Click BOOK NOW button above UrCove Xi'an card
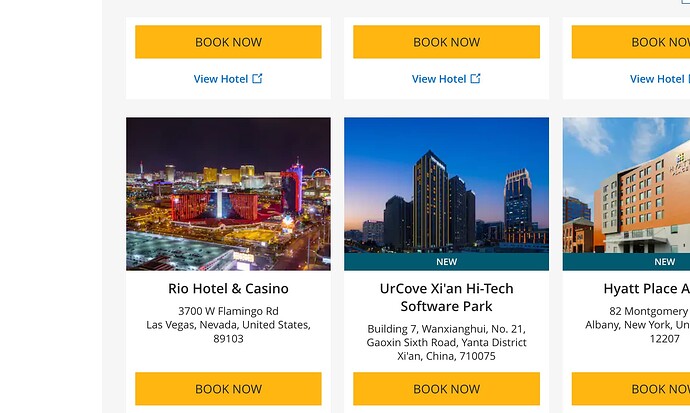 pos(447,42)
